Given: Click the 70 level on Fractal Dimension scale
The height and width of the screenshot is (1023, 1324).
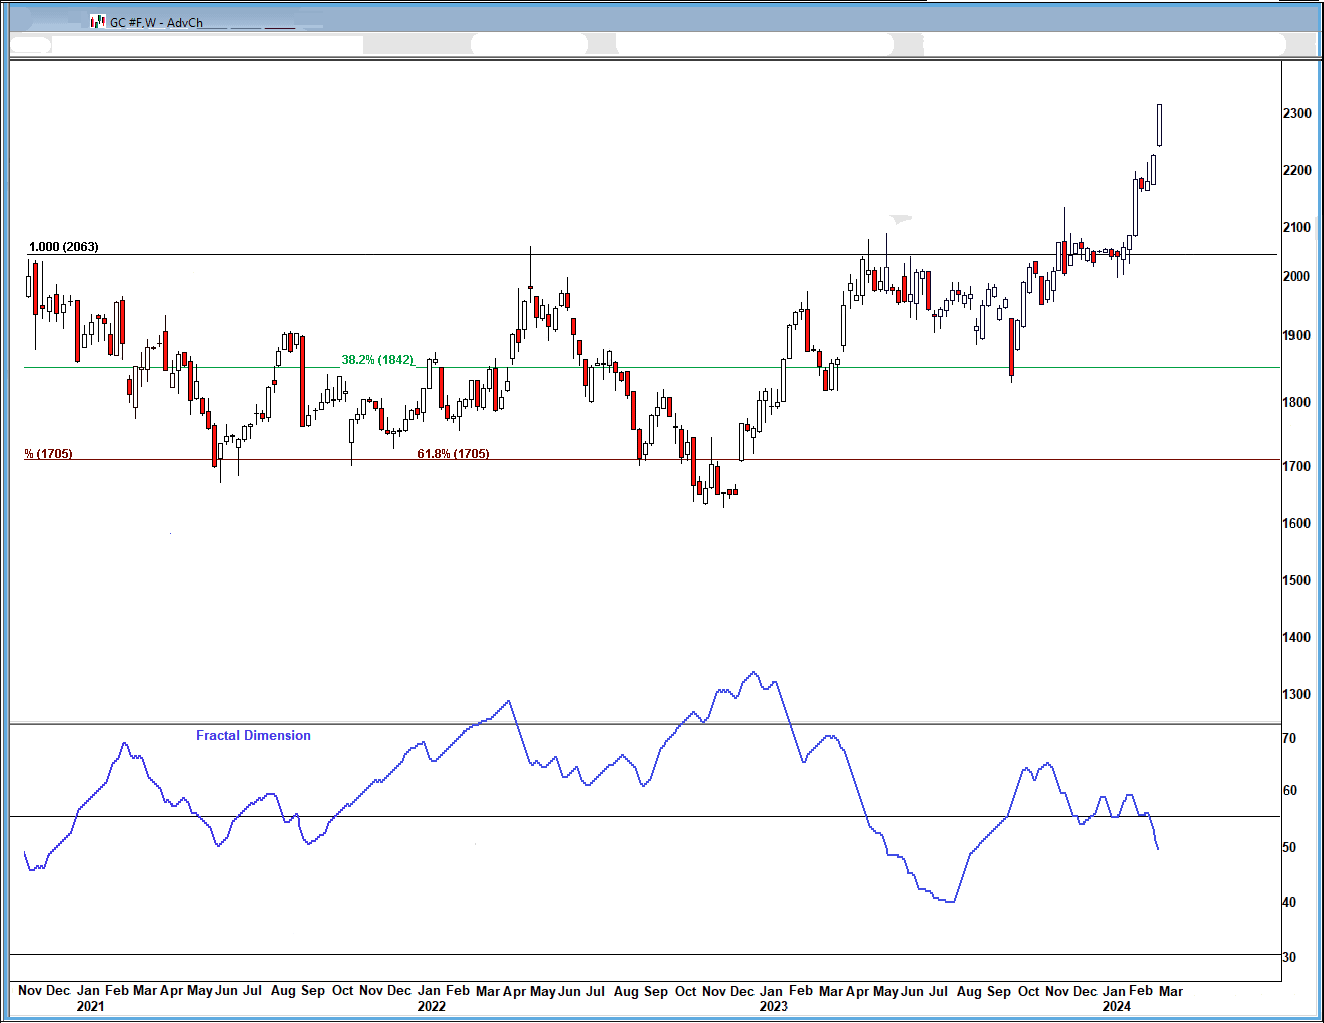Looking at the screenshot, I should coord(1289,739).
